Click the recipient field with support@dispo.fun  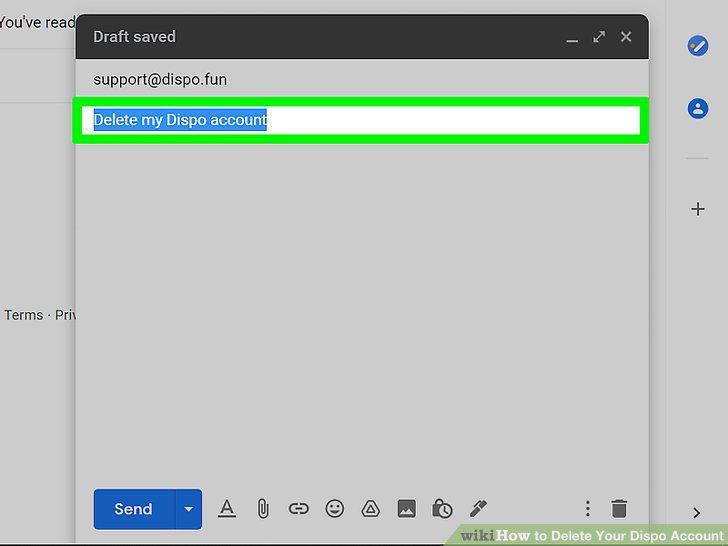click(362, 80)
